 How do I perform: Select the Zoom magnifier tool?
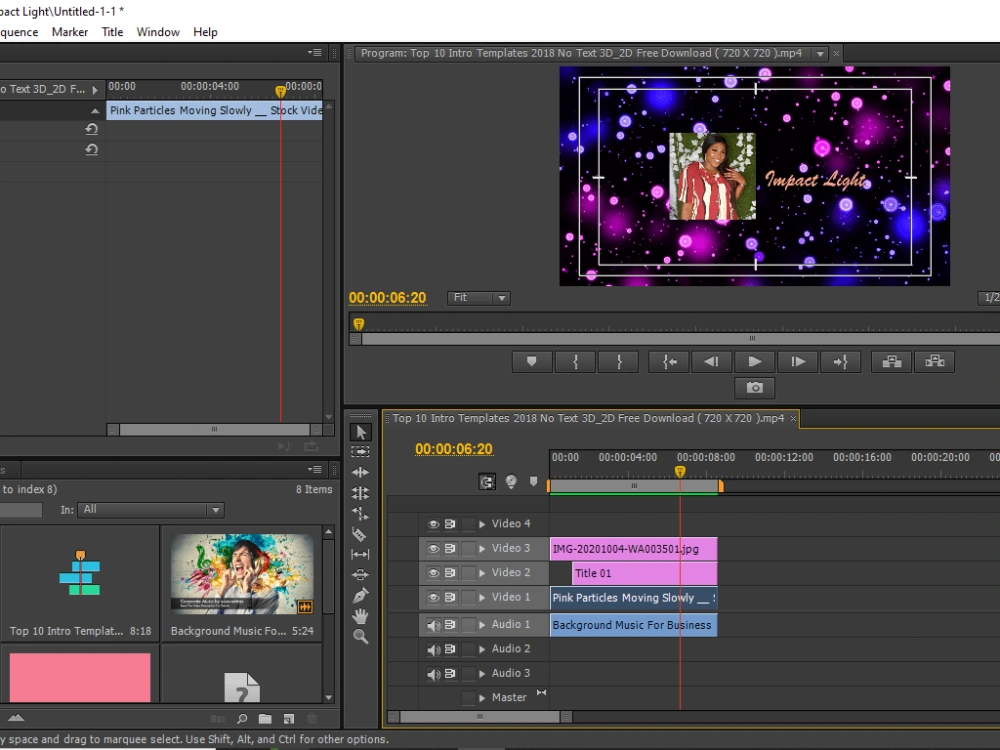point(360,636)
